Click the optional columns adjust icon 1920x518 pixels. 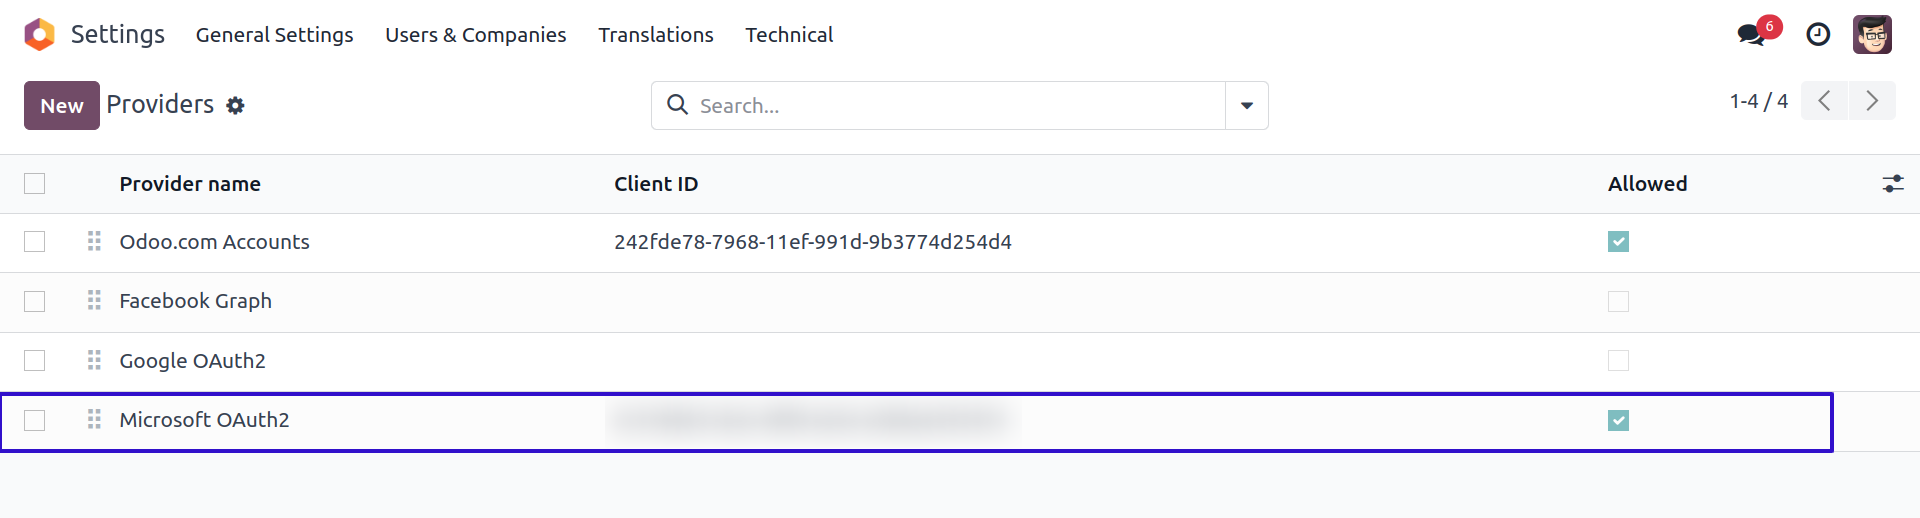(1893, 184)
